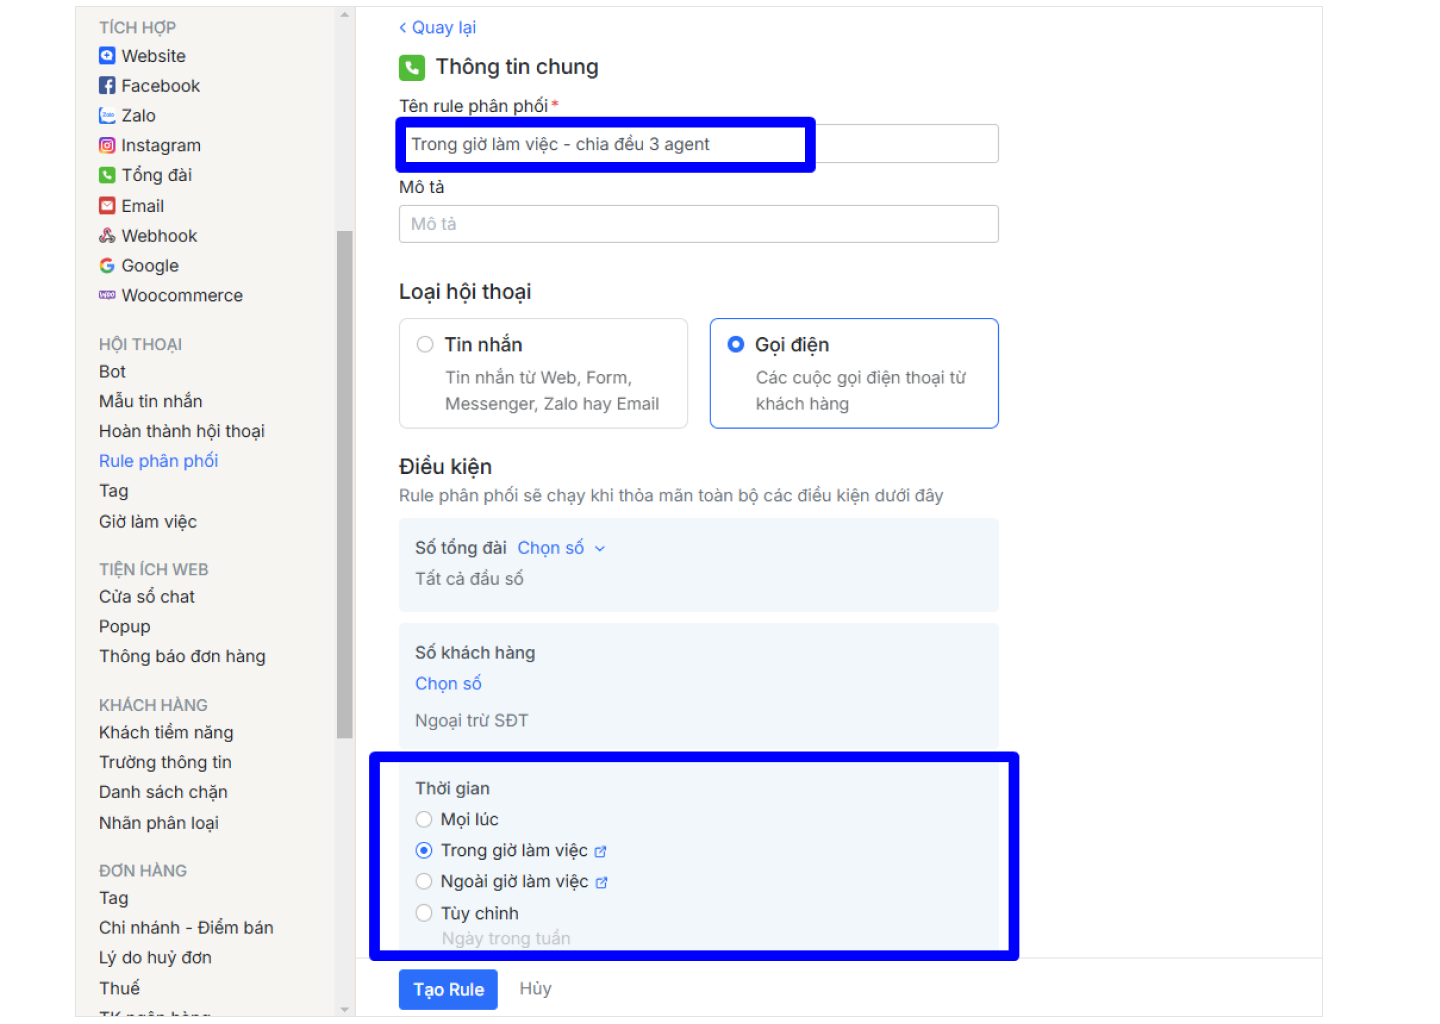Click the Facebook integration icon
Screen dimensions: 1440x1024
pyautogui.click(x=107, y=86)
